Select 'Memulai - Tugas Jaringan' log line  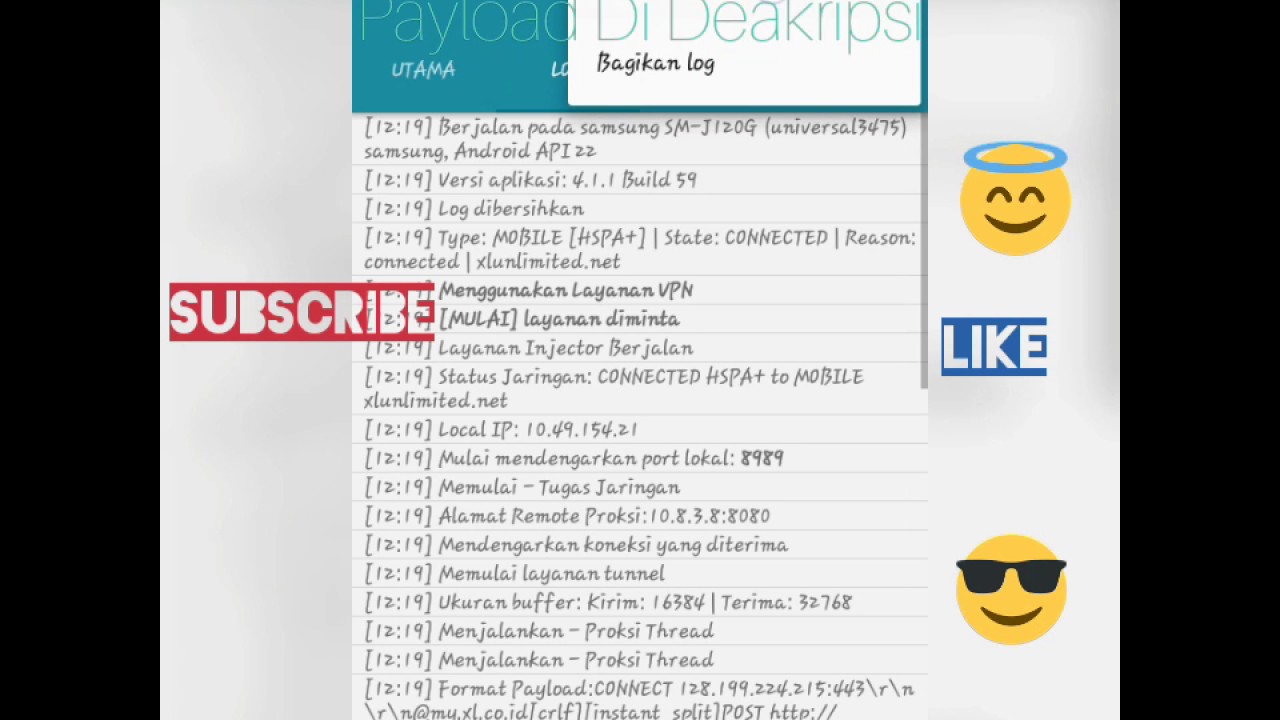pyautogui.click(x=640, y=487)
